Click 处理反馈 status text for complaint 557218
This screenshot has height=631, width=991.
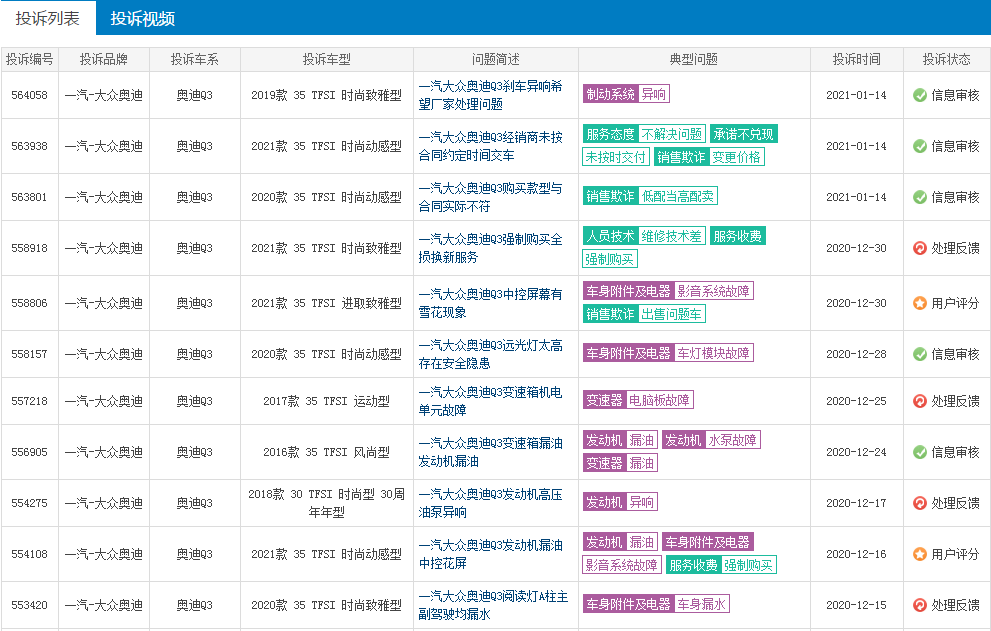(955, 401)
